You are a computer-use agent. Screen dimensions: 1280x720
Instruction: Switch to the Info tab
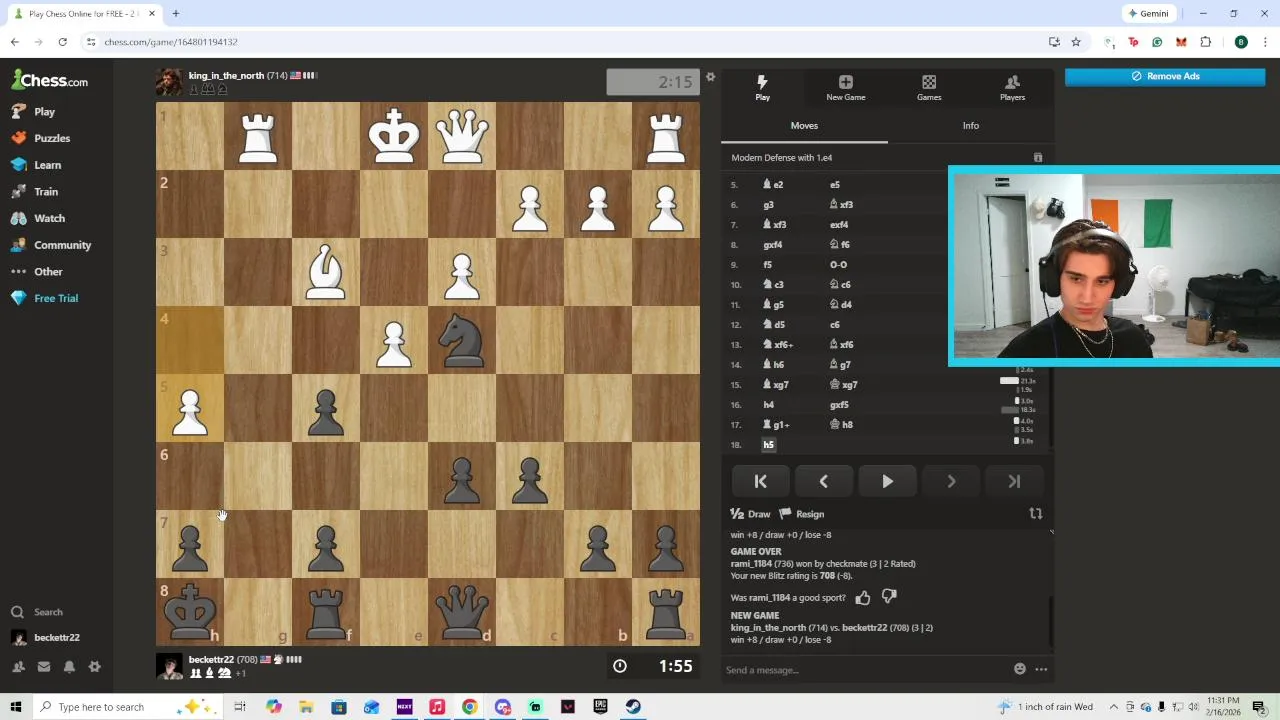(971, 126)
